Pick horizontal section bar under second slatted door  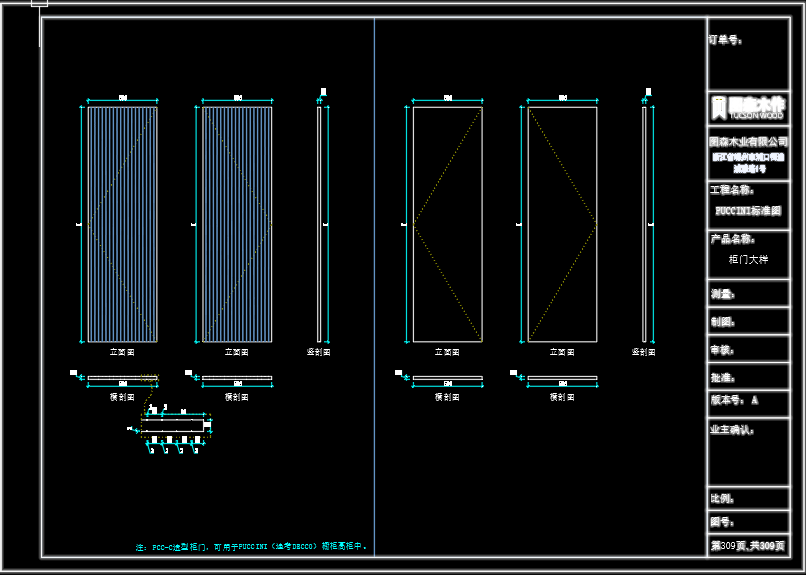(x=237, y=378)
